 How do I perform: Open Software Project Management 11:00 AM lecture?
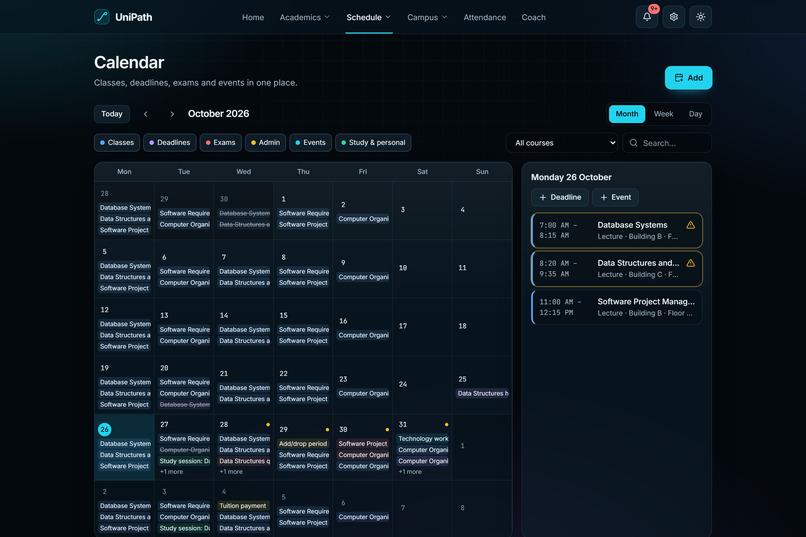point(617,307)
